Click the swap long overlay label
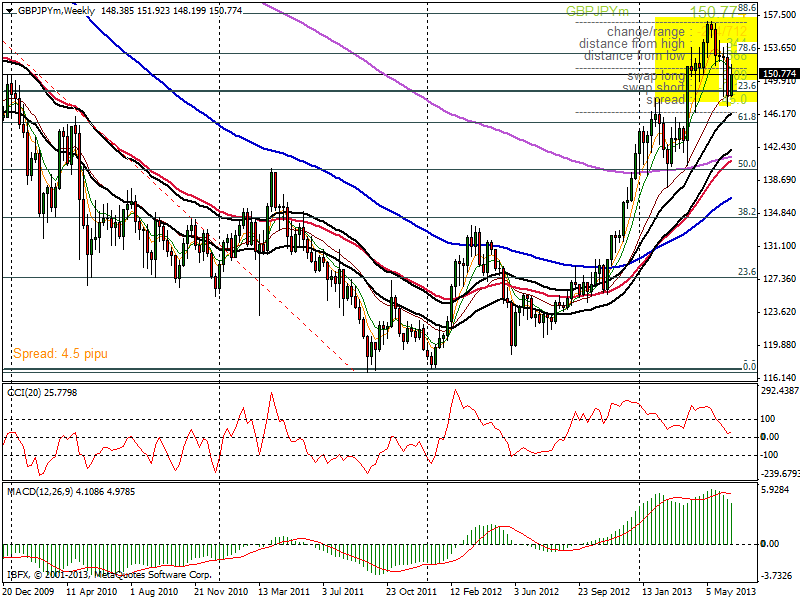 656,76
